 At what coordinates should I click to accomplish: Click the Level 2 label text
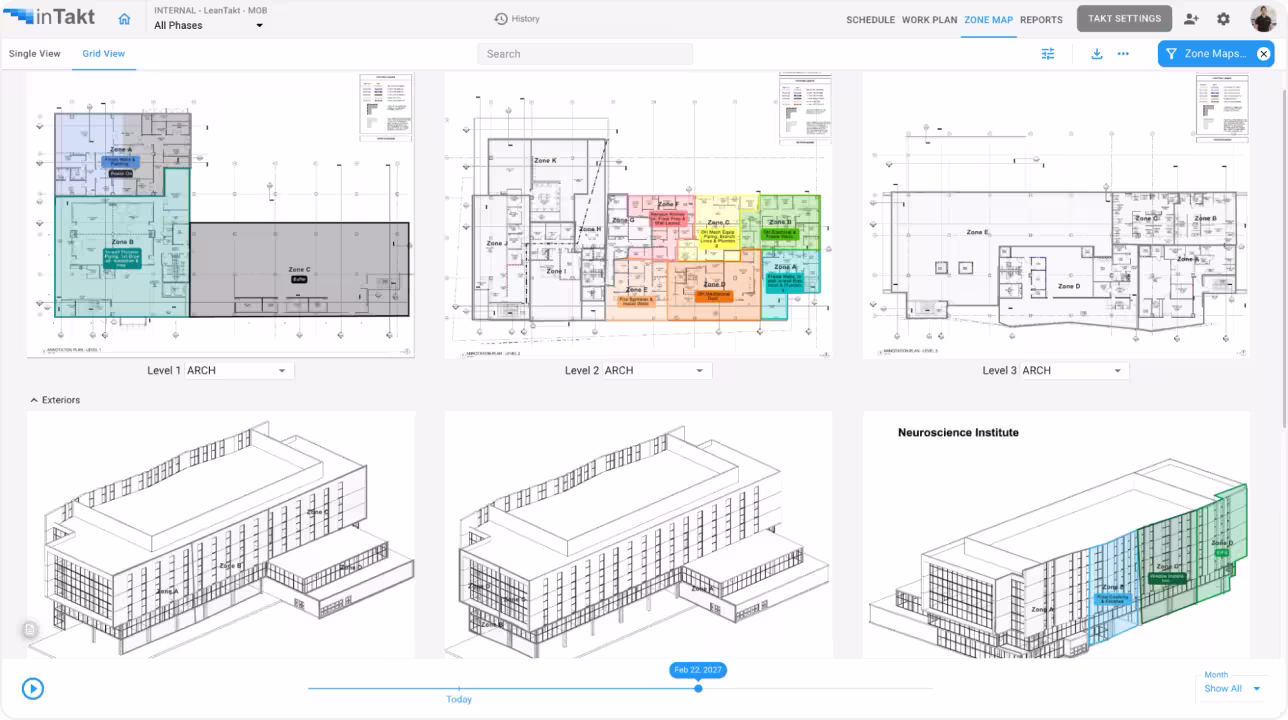582,371
